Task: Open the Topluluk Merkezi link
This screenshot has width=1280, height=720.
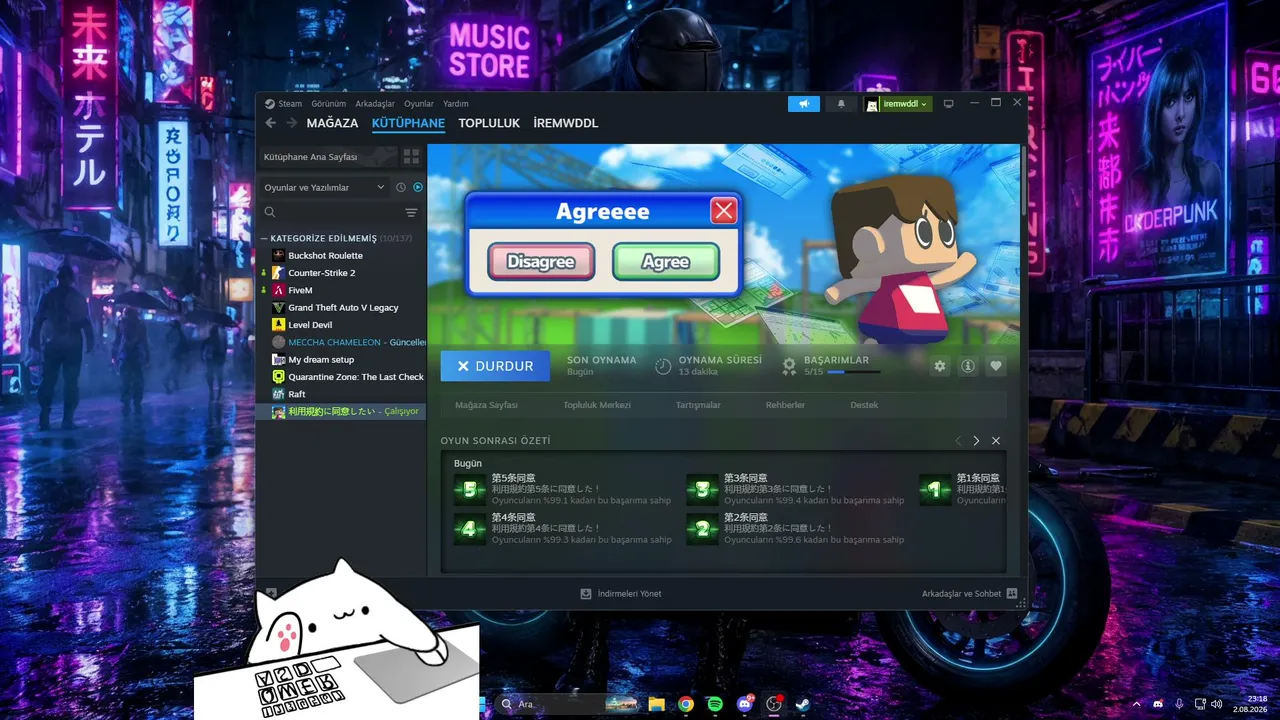Action: (x=597, y=405)
